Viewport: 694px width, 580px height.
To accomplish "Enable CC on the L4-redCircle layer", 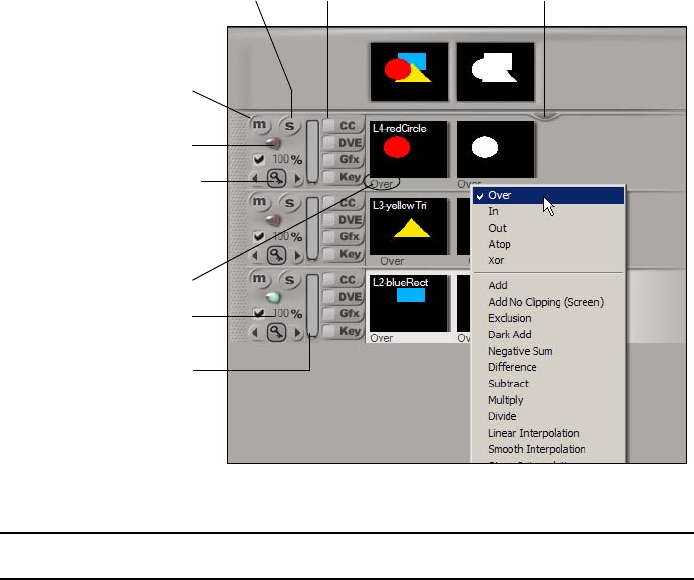I will pos(328,126).
